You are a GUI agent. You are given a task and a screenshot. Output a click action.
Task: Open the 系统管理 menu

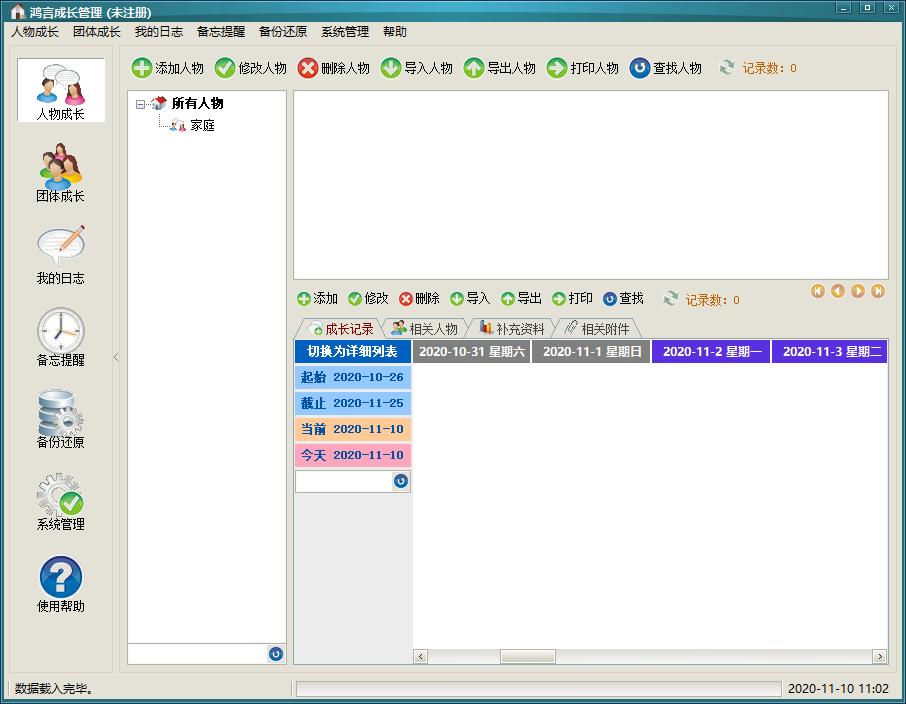[x=345, y=32]
